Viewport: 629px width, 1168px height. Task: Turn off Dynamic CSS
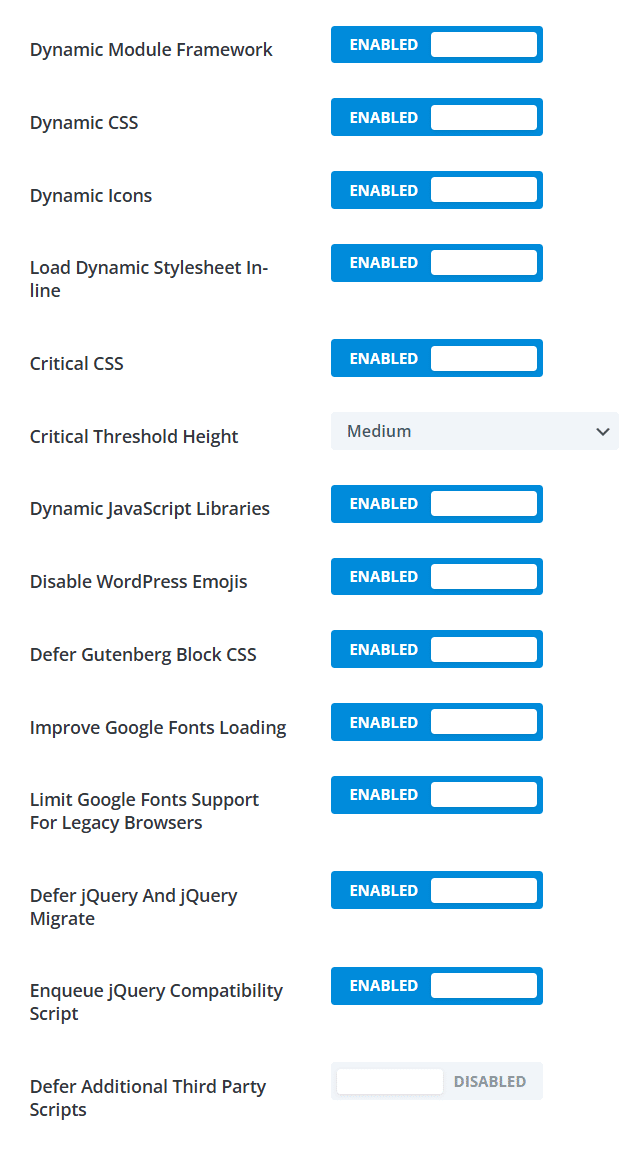(437, 117)
